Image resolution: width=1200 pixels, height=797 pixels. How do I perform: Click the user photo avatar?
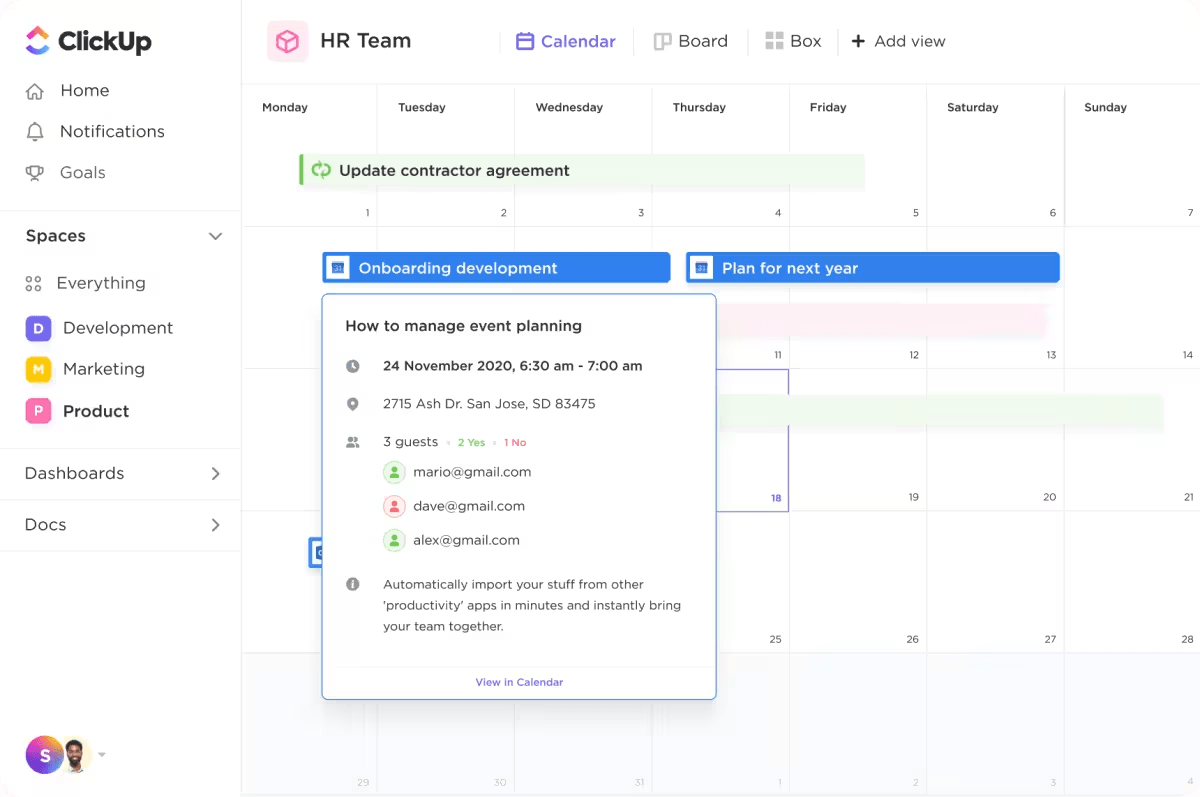(x=76, y=755)
